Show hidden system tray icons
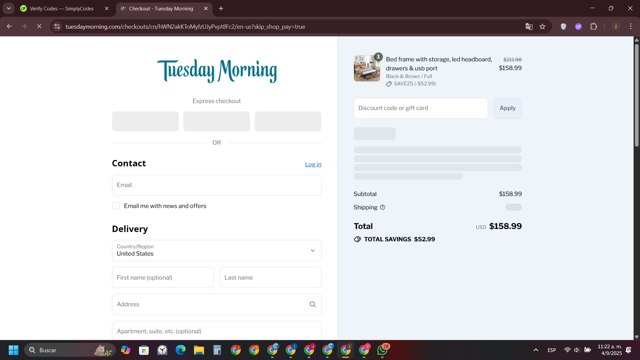 536,350
